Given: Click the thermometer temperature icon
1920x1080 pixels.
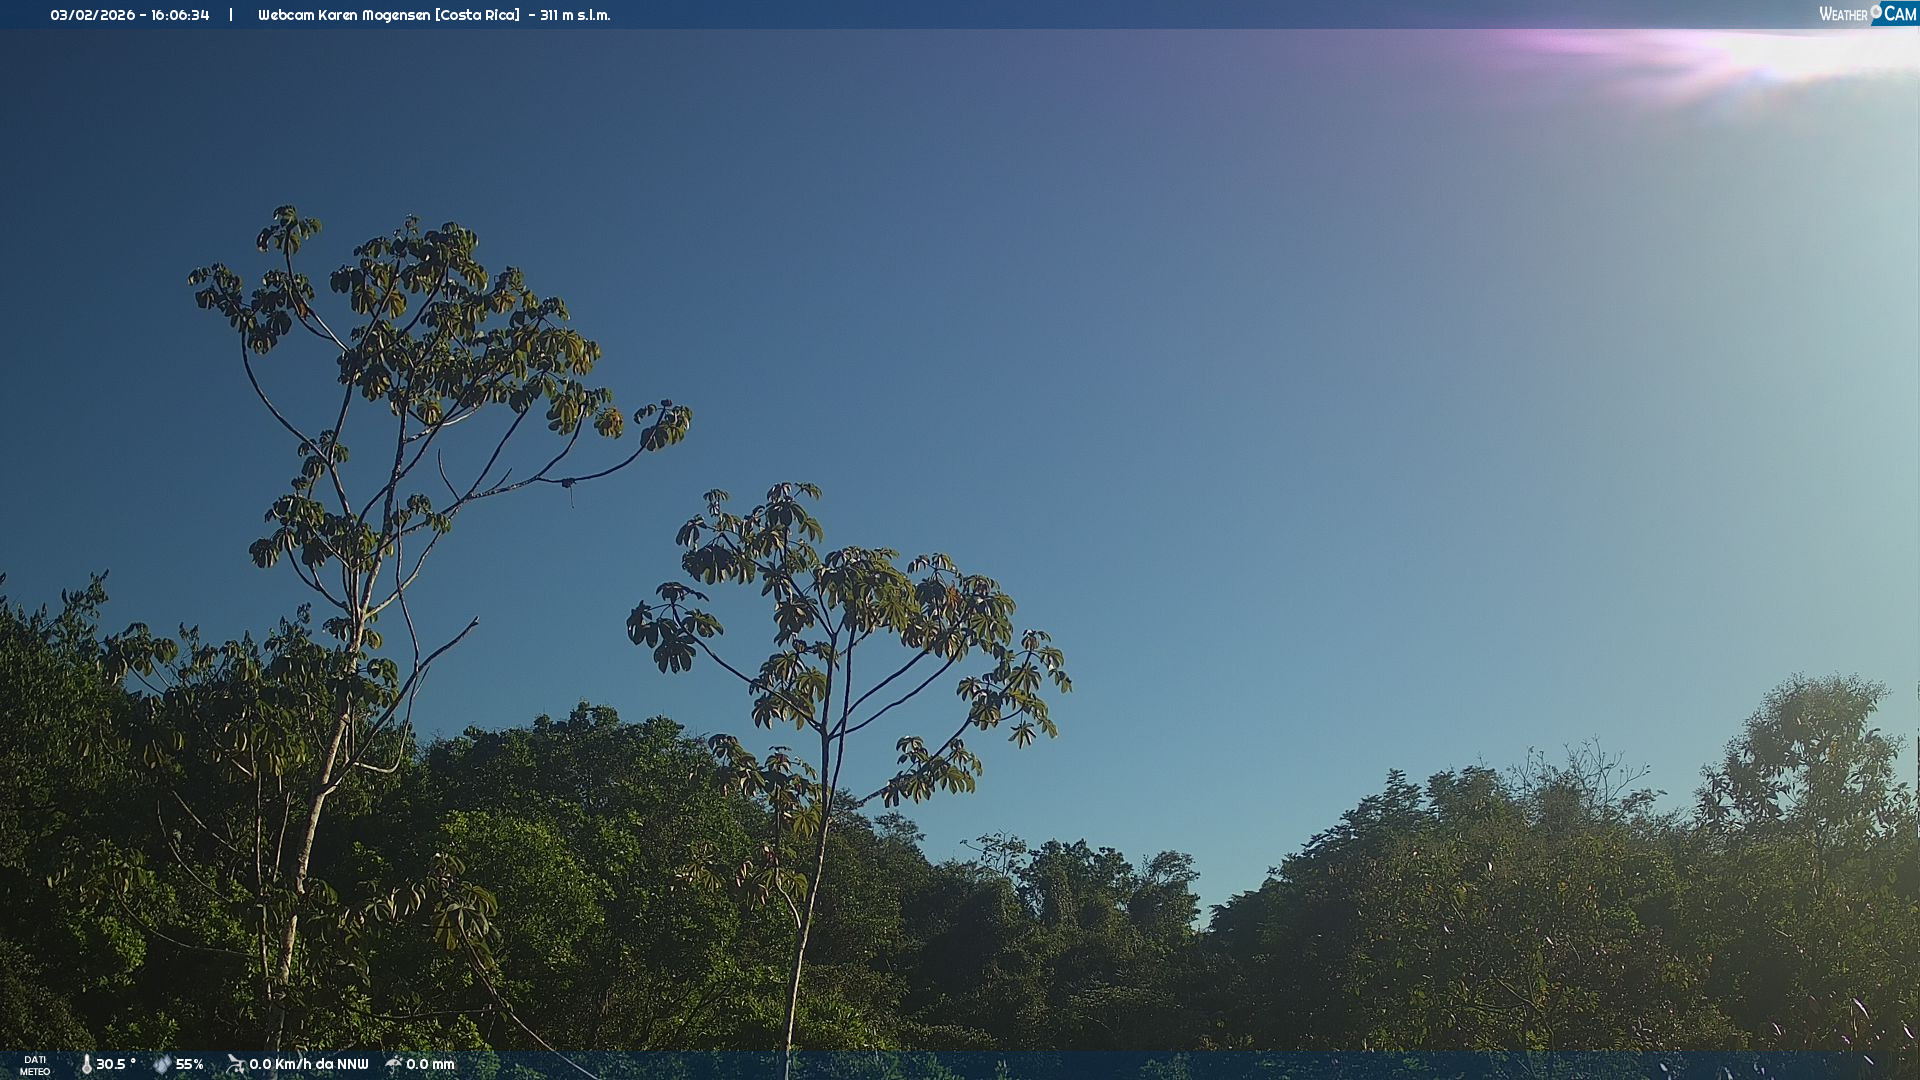Looking at the screenshot, I should (86, 1065).
